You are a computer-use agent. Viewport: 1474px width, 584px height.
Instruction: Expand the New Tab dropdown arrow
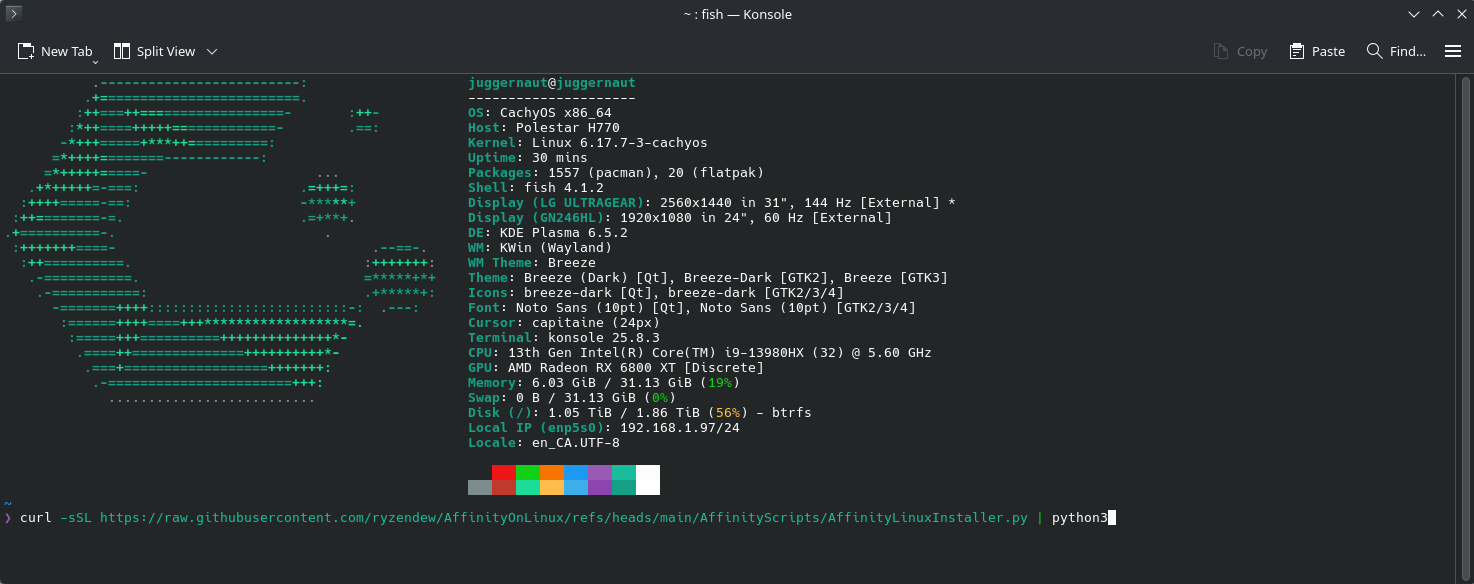(x=95, y=61)
